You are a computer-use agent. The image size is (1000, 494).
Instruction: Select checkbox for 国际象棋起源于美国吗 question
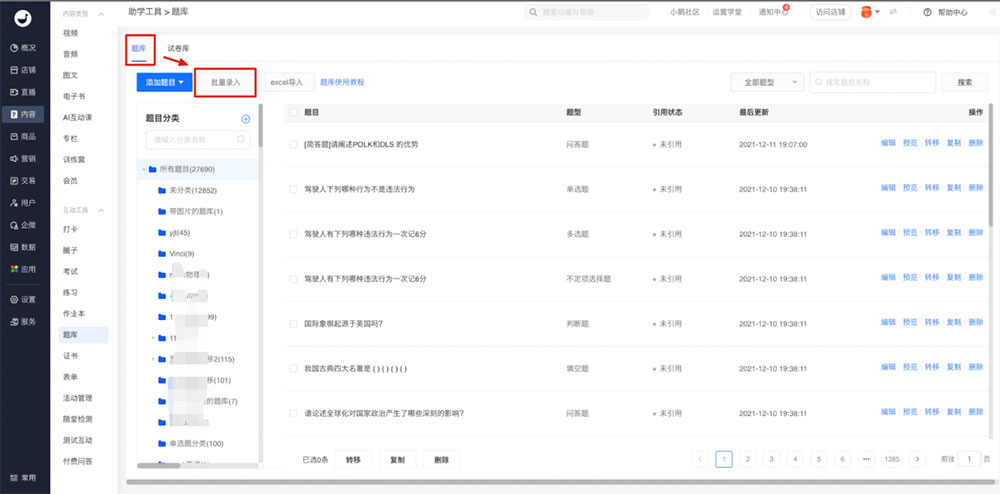click(293, 323)
